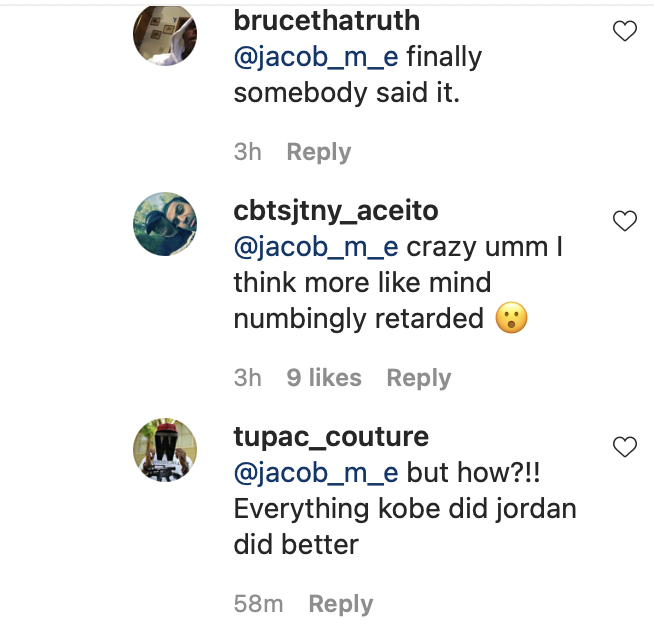Viewport: 654px width, 624px height.
Task: View tupac_couture's profile photo
Action: 165,451
